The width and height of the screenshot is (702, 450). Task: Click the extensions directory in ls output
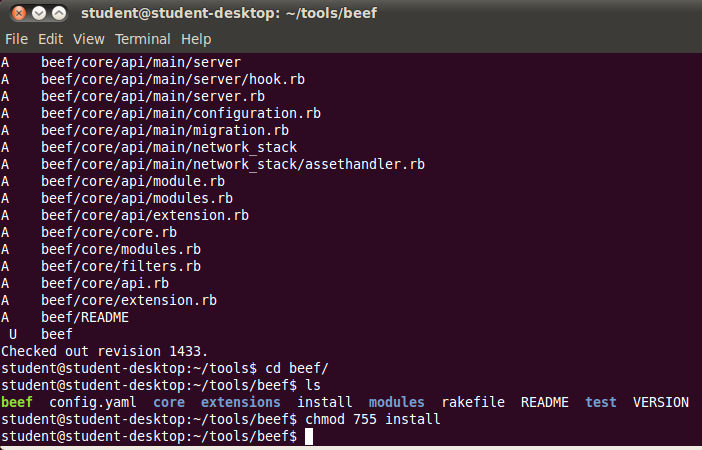point(240,402)
